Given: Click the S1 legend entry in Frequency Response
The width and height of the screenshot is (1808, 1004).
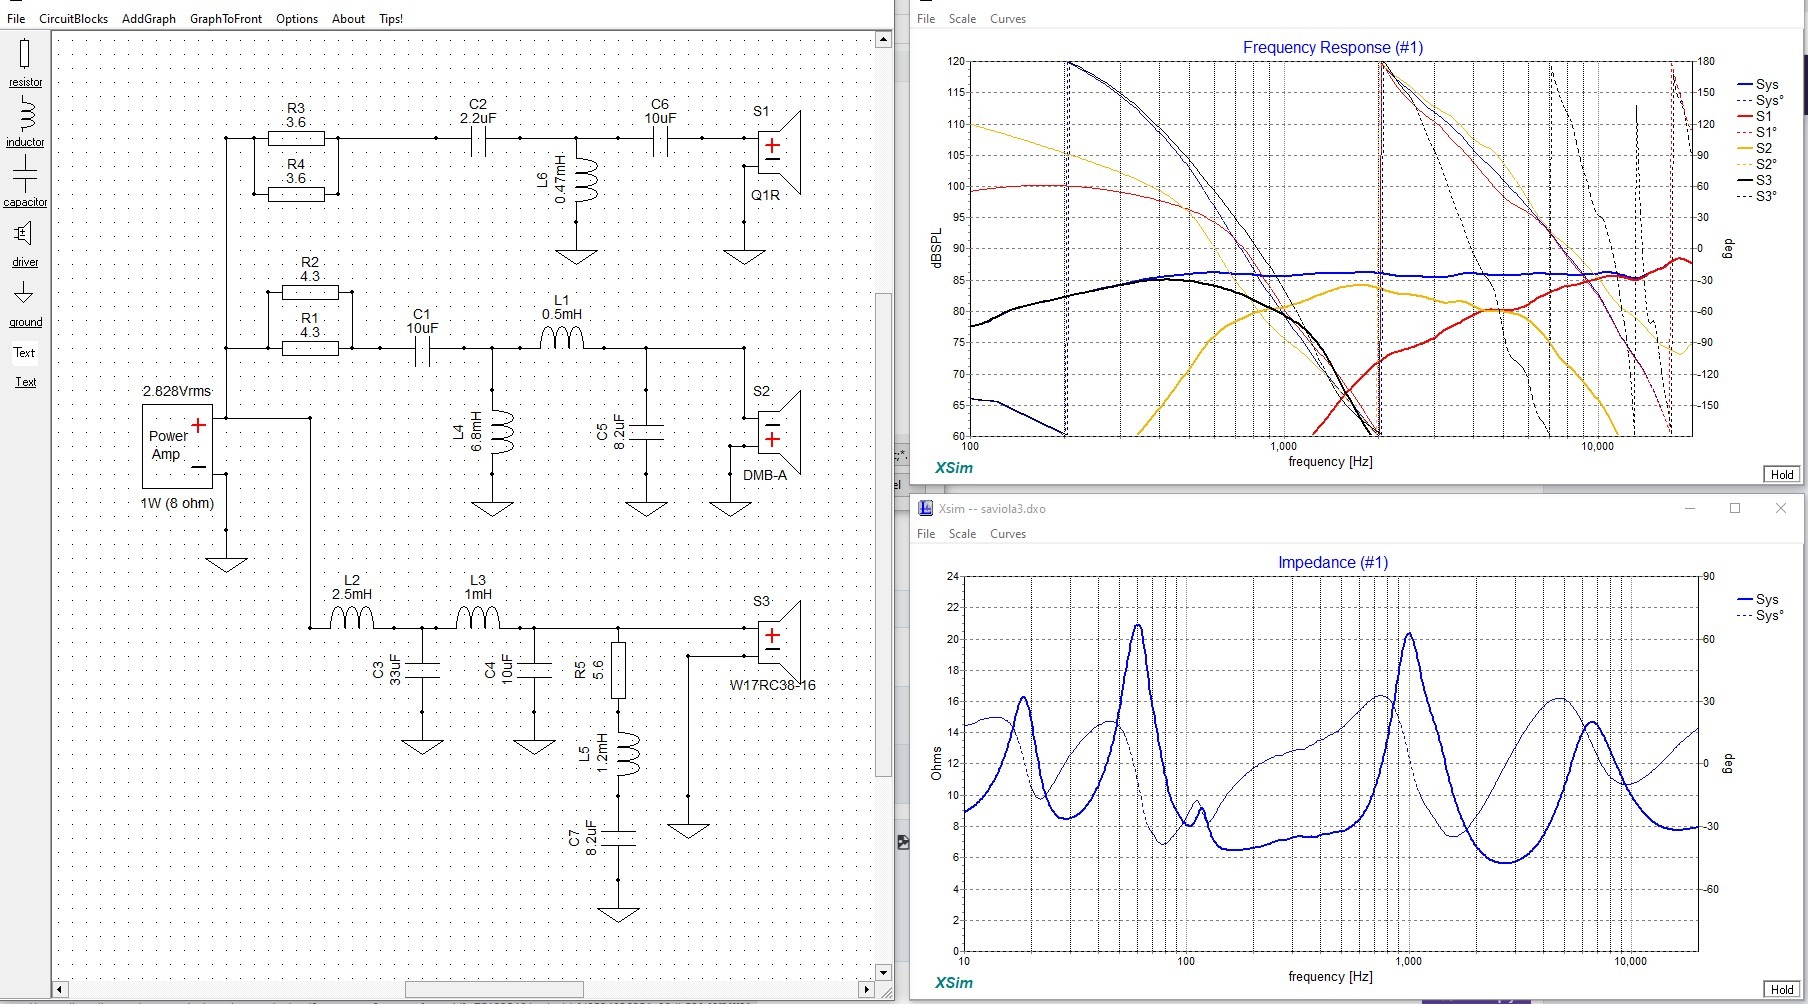Looking at the screenshot, I should pyautogui.click(x=1755, y=116).
